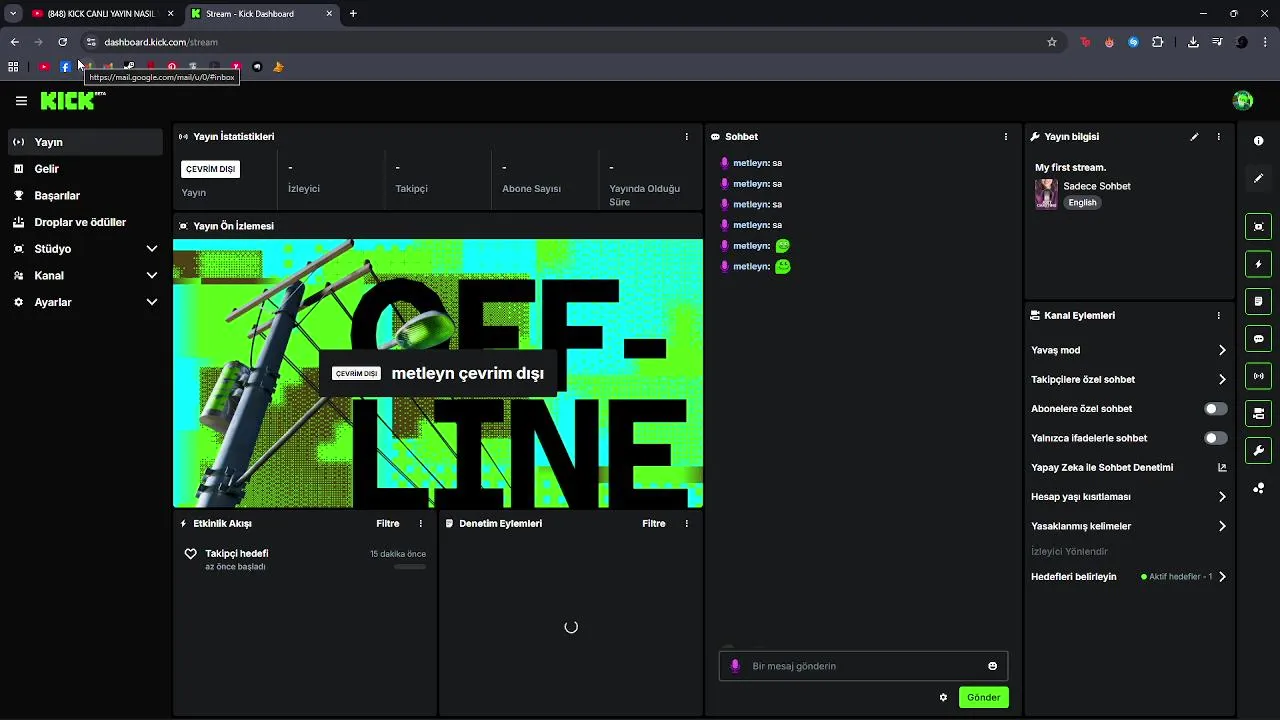
Task: Open Hesap yaşı kısıtlaması options arrow
Action: [1222, 497]
